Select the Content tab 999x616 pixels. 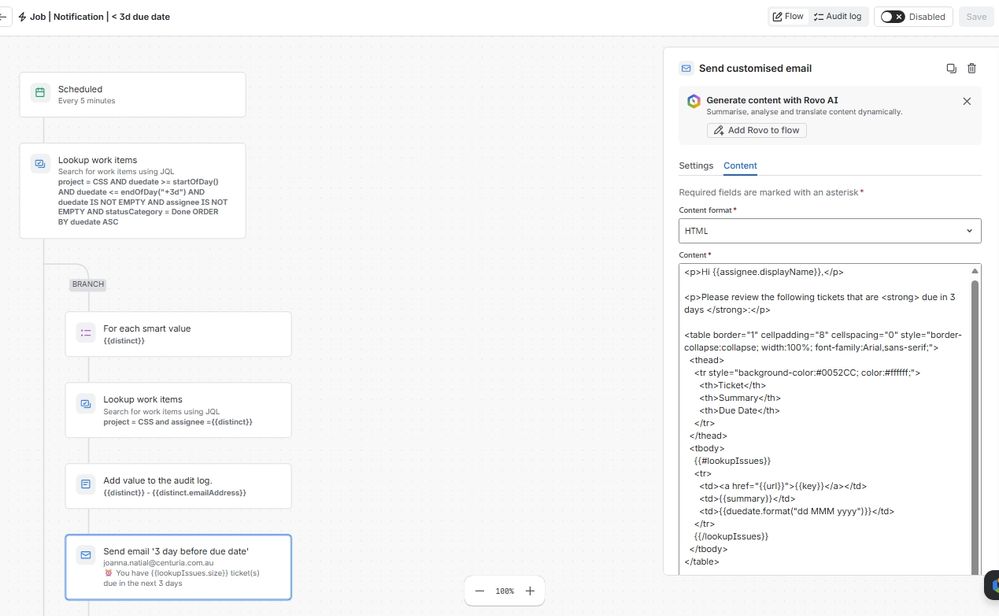point(740,166)
